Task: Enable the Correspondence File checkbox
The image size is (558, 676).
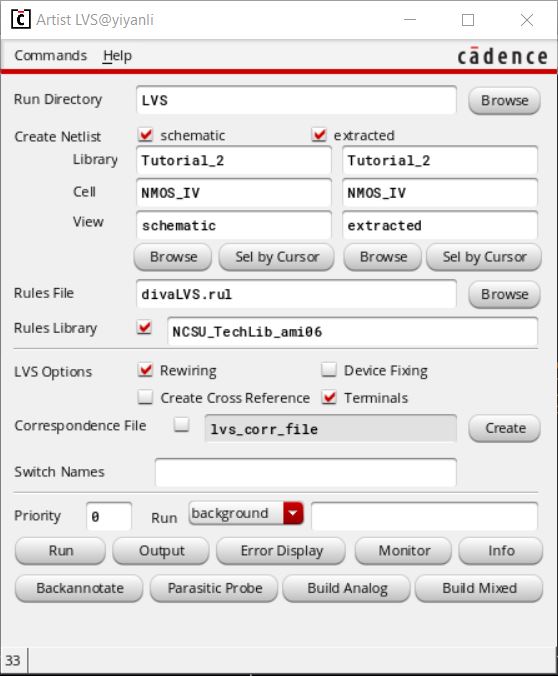Action: 181,425
